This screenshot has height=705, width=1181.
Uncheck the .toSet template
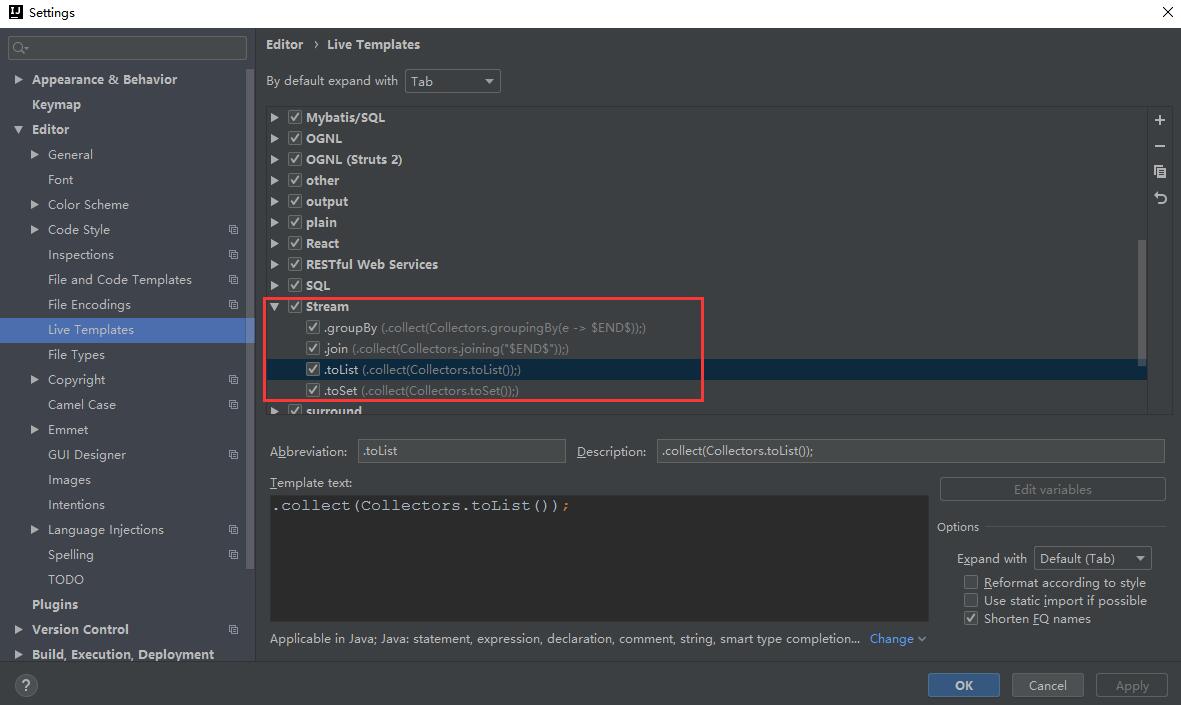pos(313,390)
